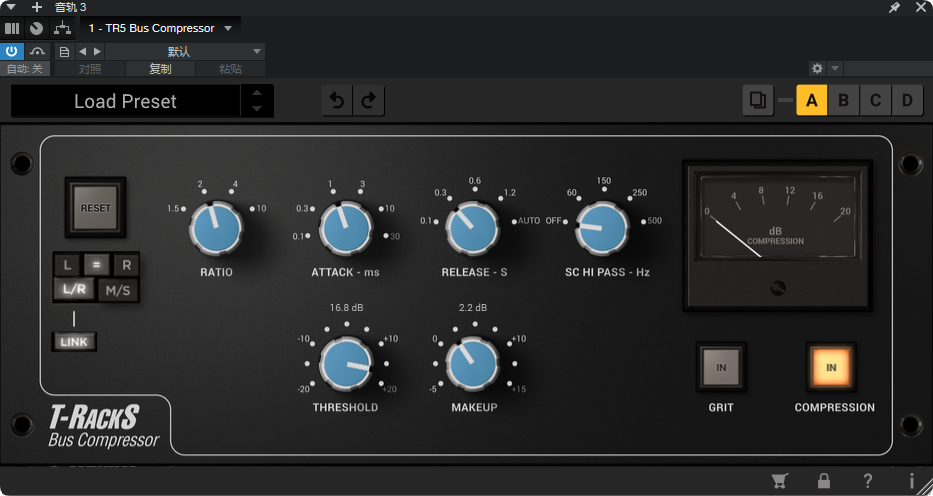The image size is (933, 496).
Task: Open the plugin selector dropdown arrow
Action: click(228, 28)
